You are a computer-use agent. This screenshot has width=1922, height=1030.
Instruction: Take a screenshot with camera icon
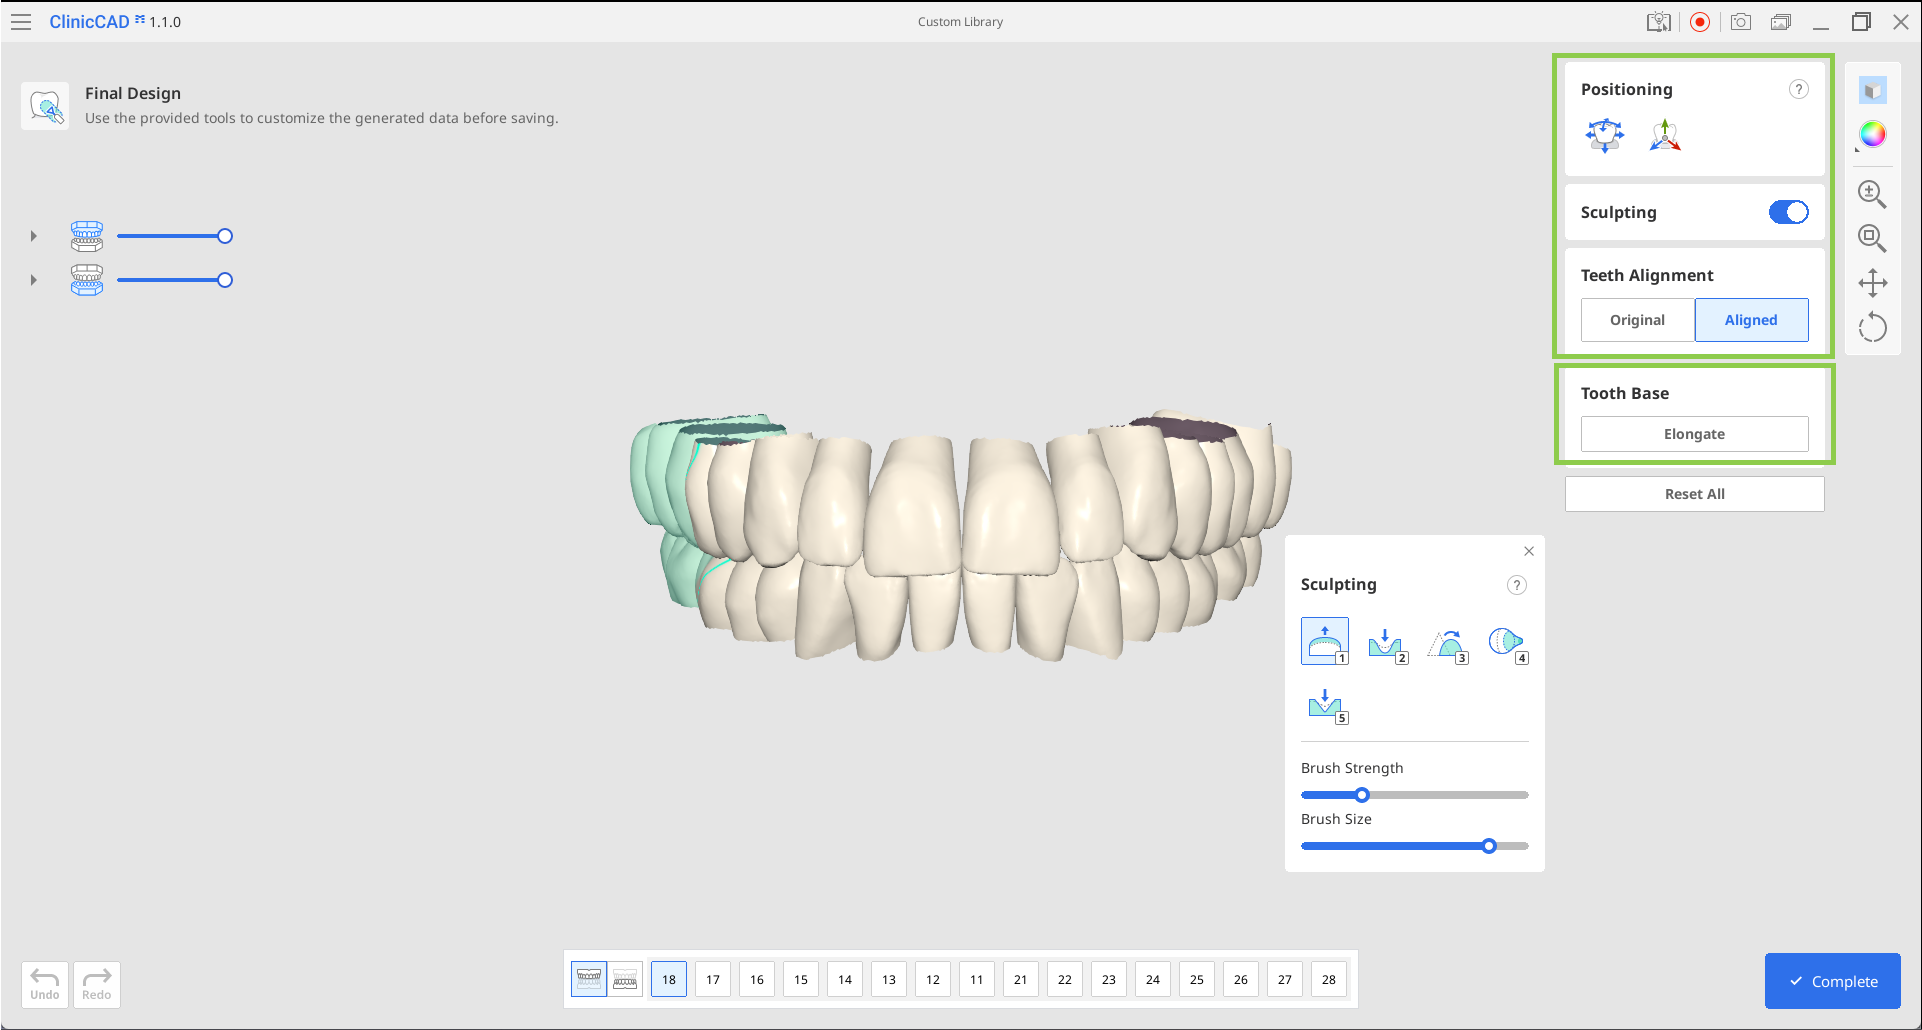click(1741, 22)
